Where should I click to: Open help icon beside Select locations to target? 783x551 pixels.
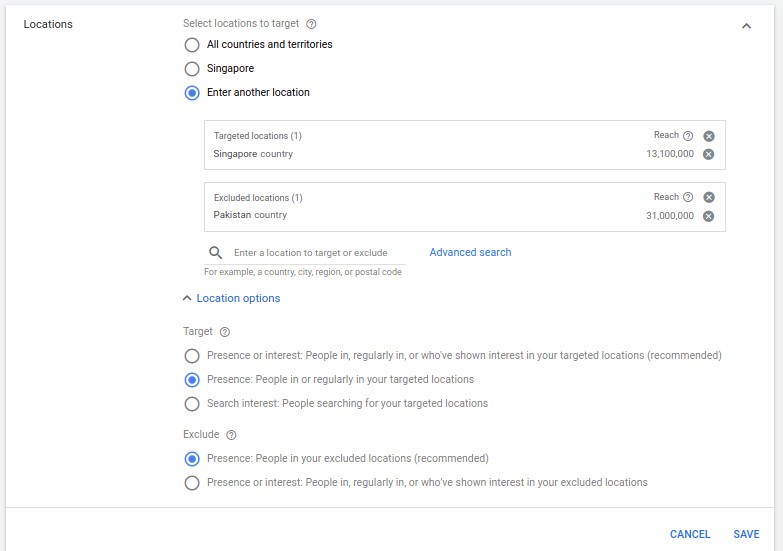click(x=311, y=23)
